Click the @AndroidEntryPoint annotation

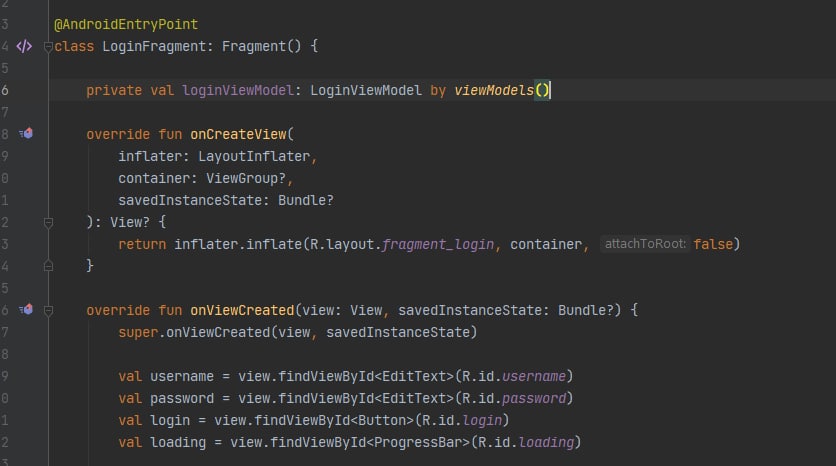[x=126, y=24]
